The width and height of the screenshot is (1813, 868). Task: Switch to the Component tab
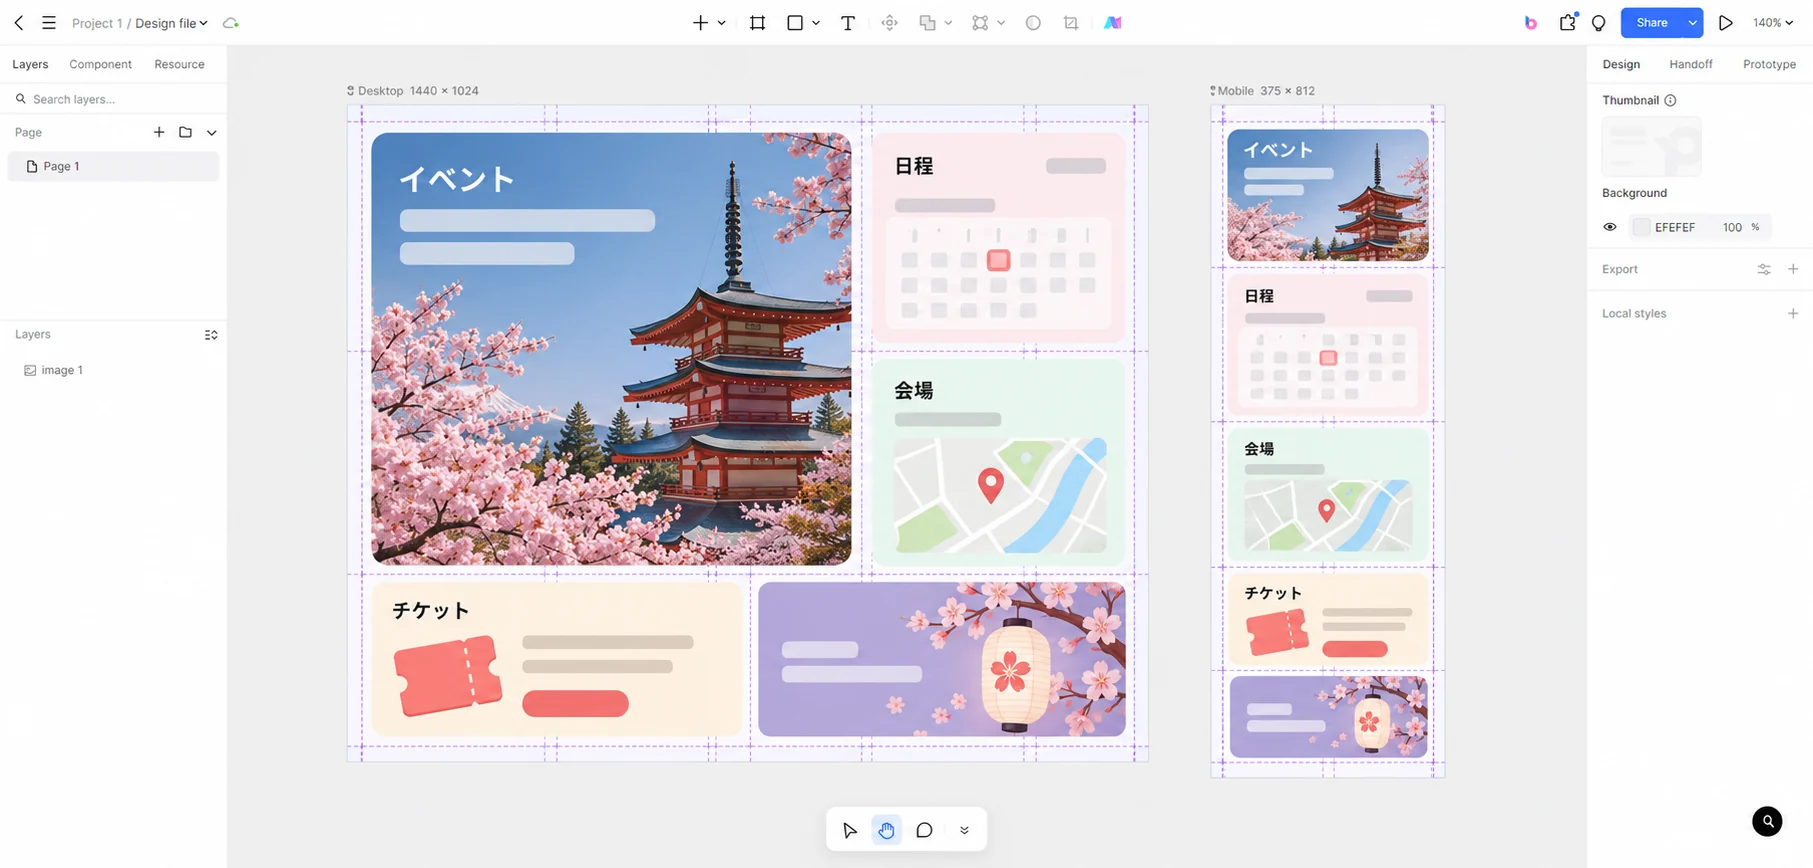pyautogui.click(x=100, y=64)
